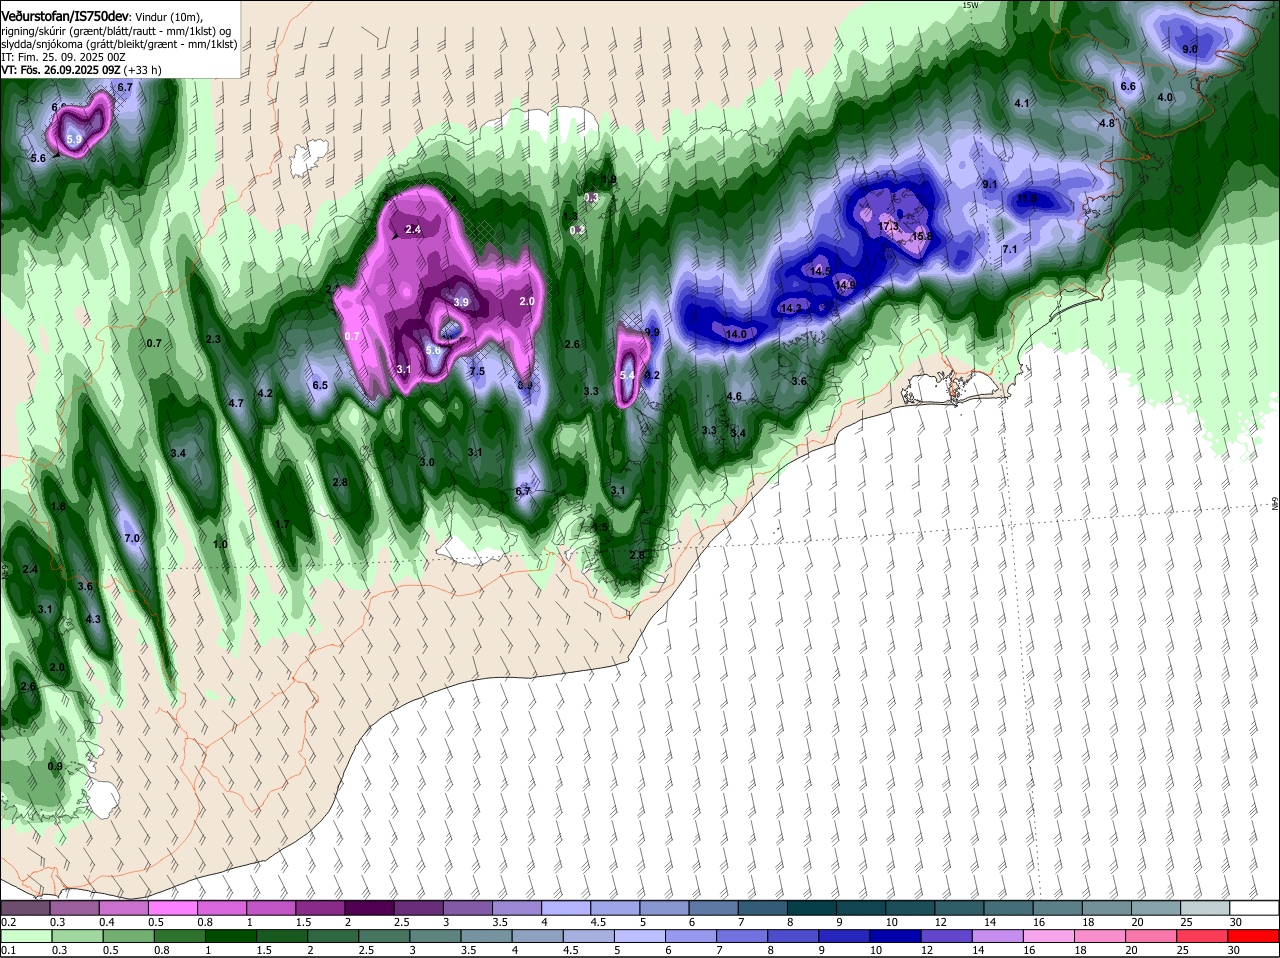1280x958 pixels.
Task: Click the 4.6 precipitation value
Action: point(734,396)
